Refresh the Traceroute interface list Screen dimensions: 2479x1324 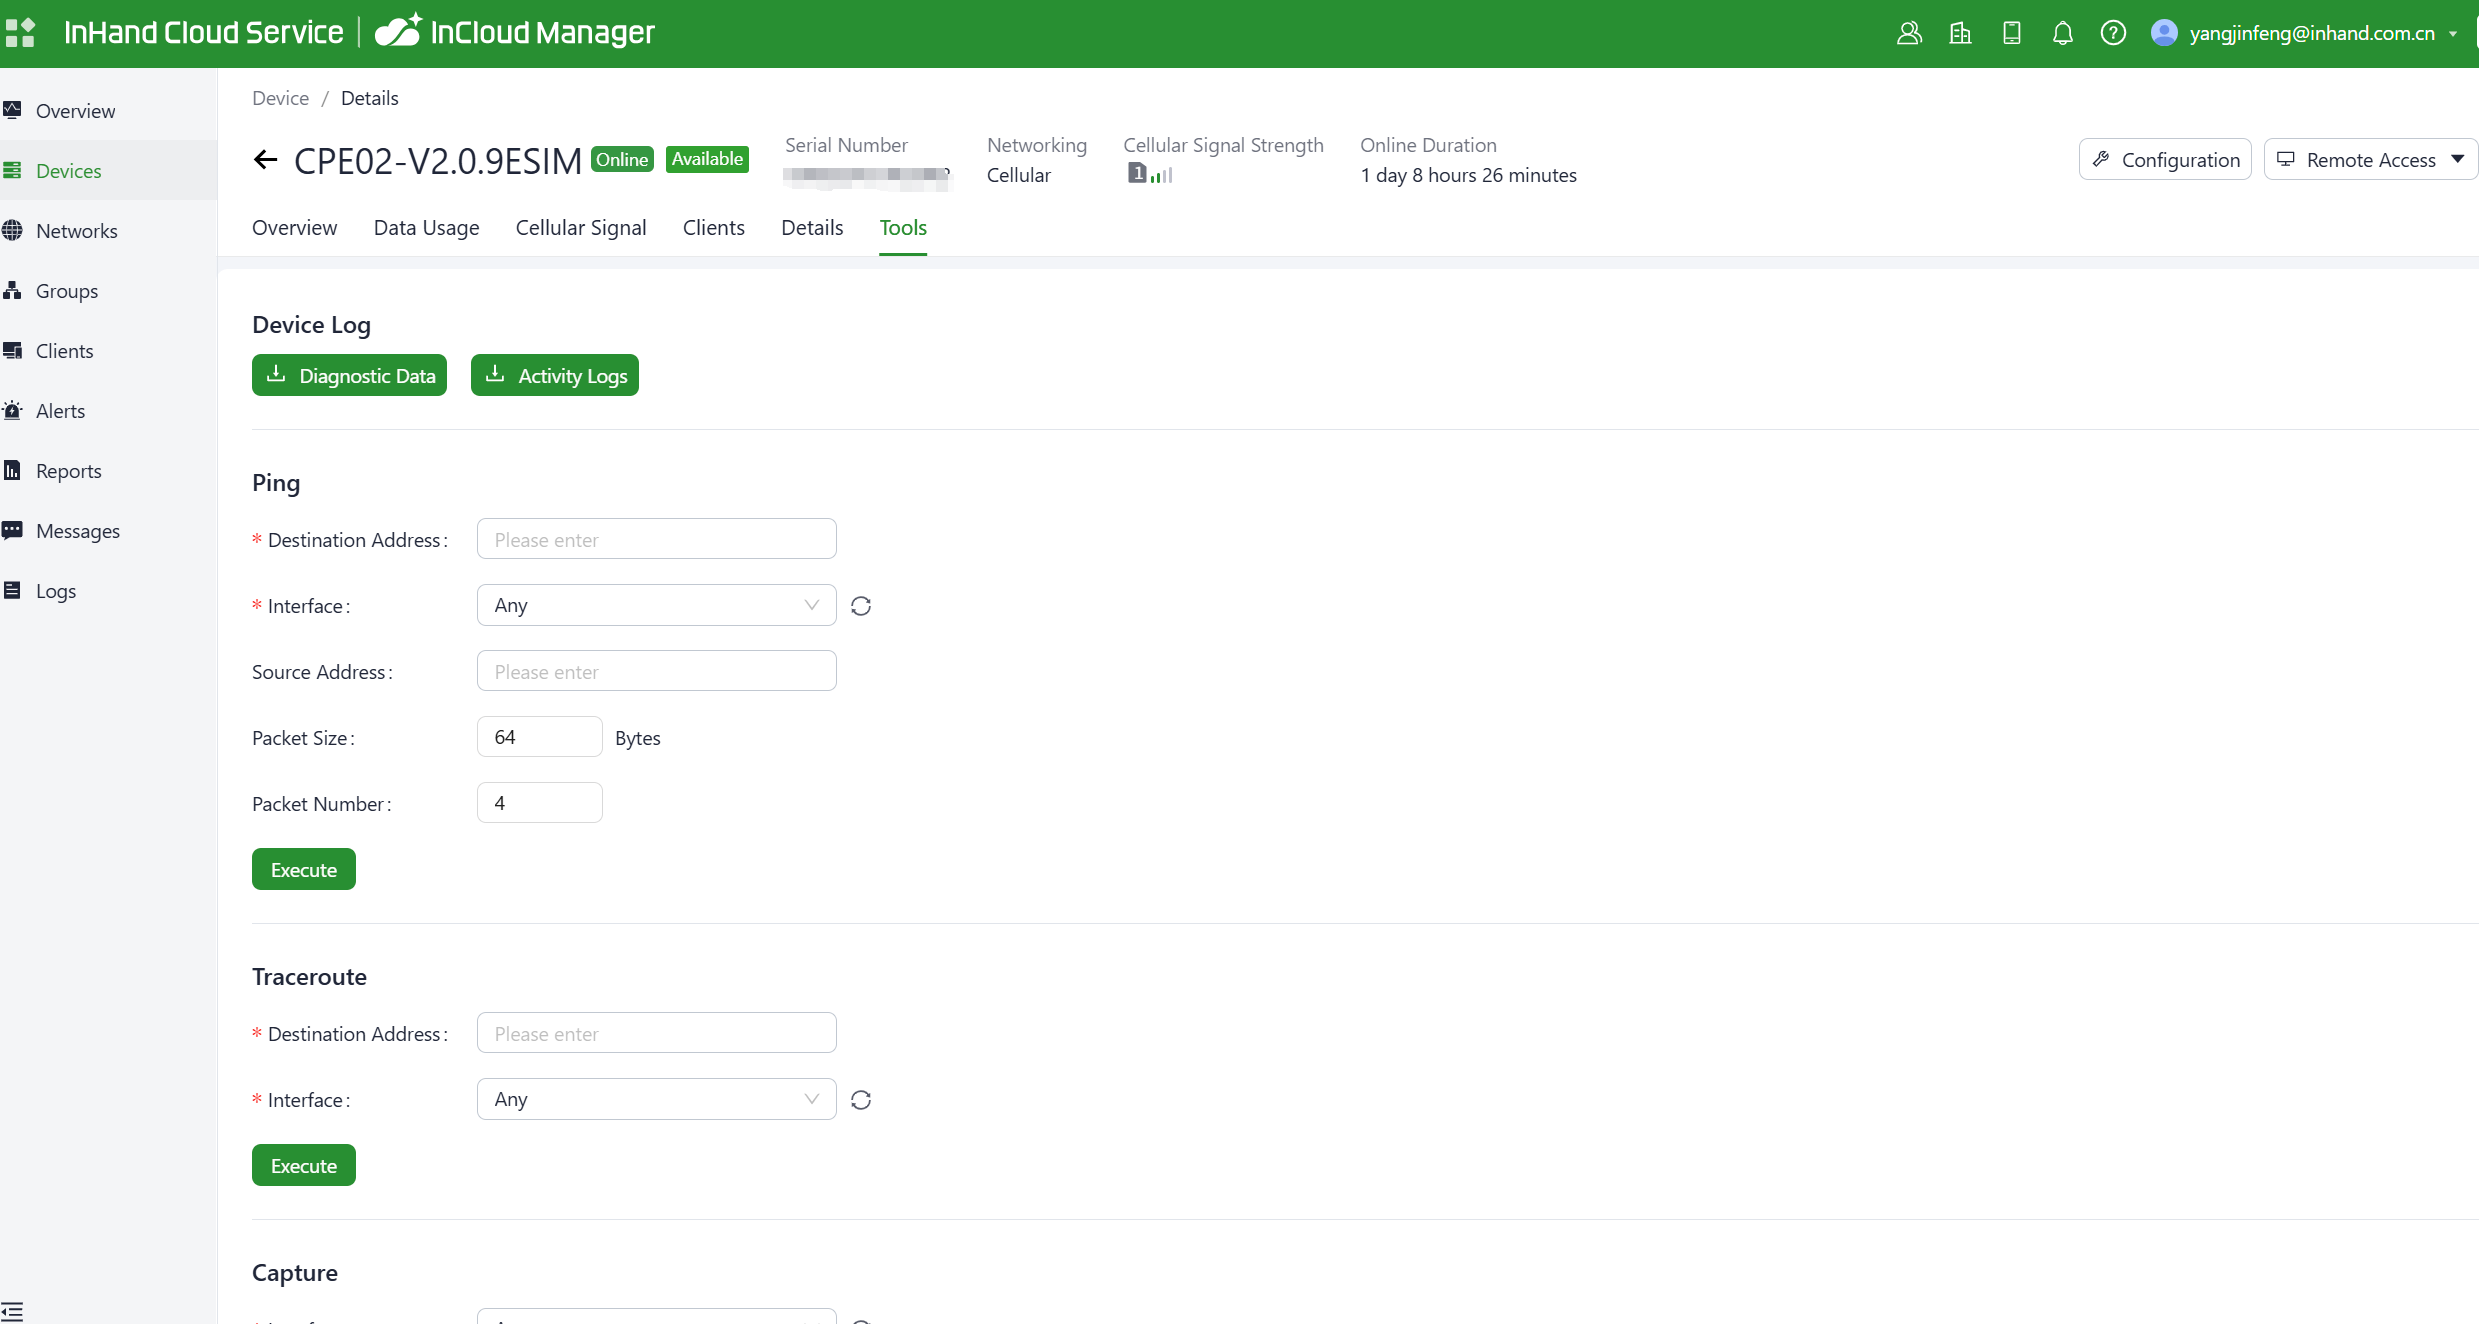pyautogui.click(x=861, y=1100)
